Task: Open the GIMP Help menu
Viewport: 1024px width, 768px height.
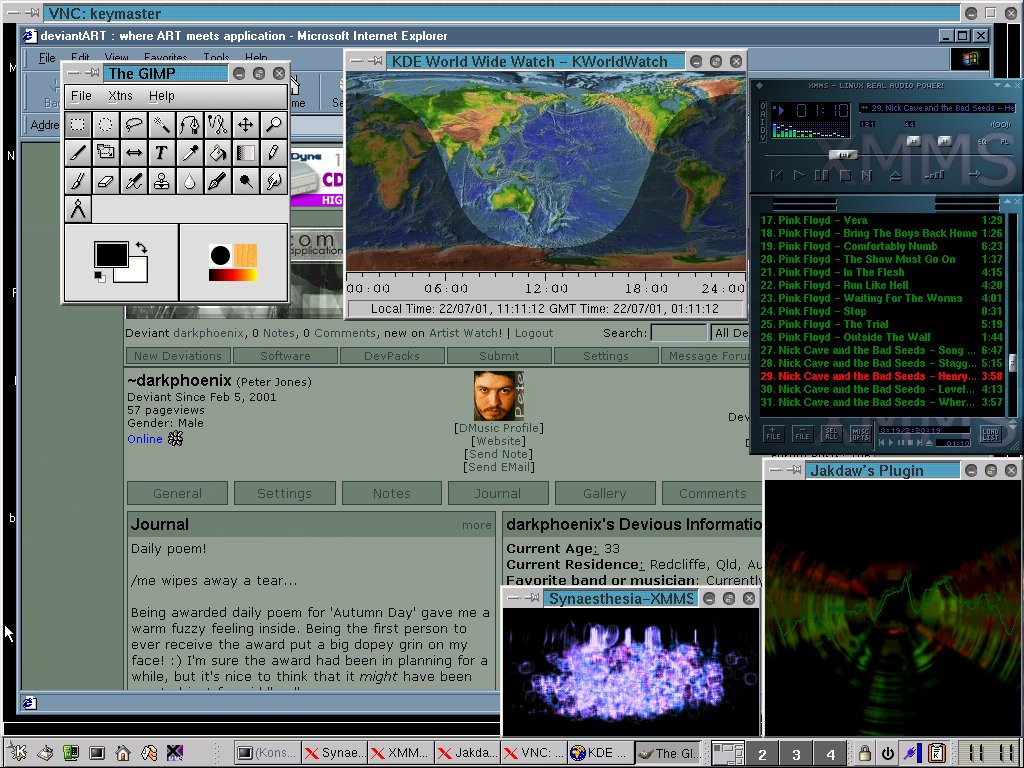Action: pos(161,96)
